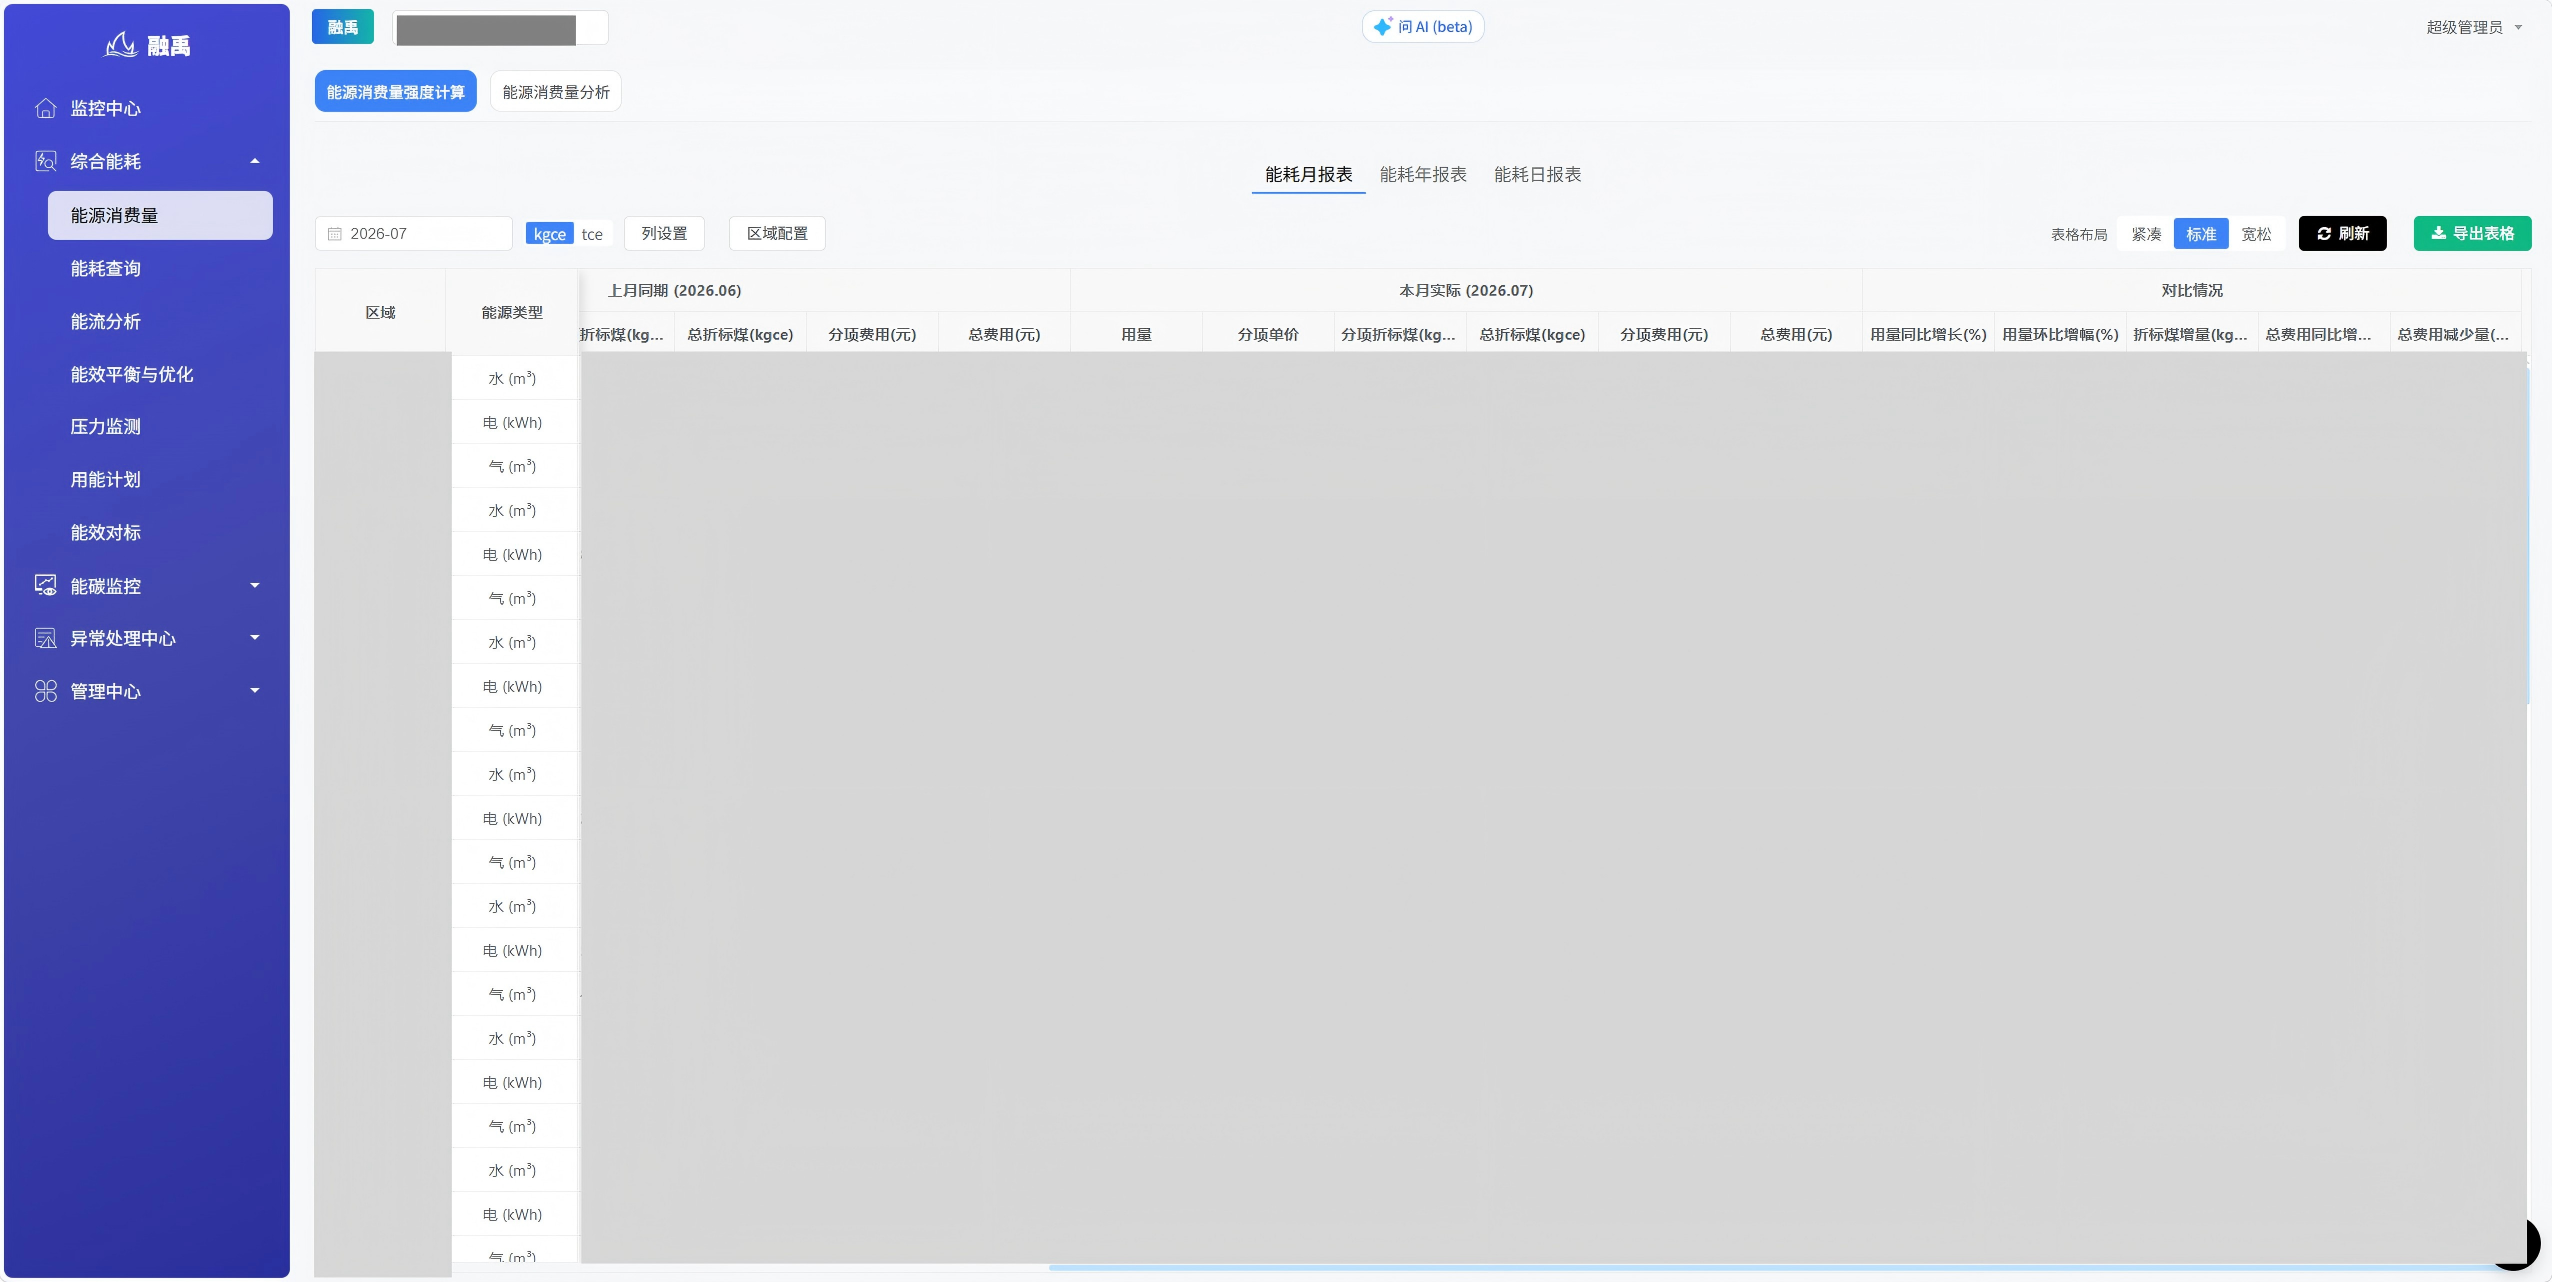
Task: Click the 监控中心 home icon
Action: 46,108
